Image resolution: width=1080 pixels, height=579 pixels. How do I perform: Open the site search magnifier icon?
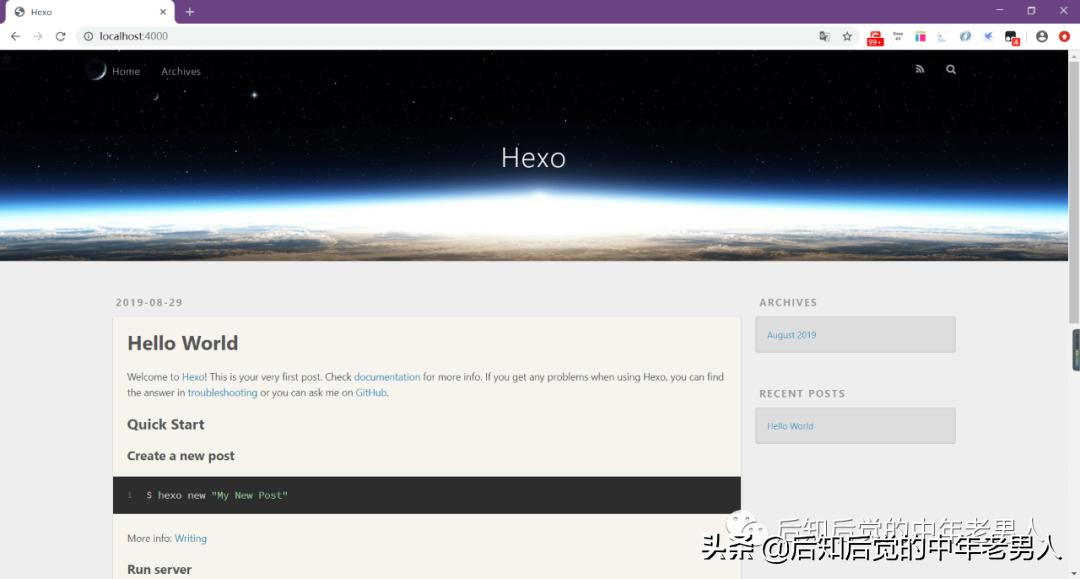(x=950, y=69)
